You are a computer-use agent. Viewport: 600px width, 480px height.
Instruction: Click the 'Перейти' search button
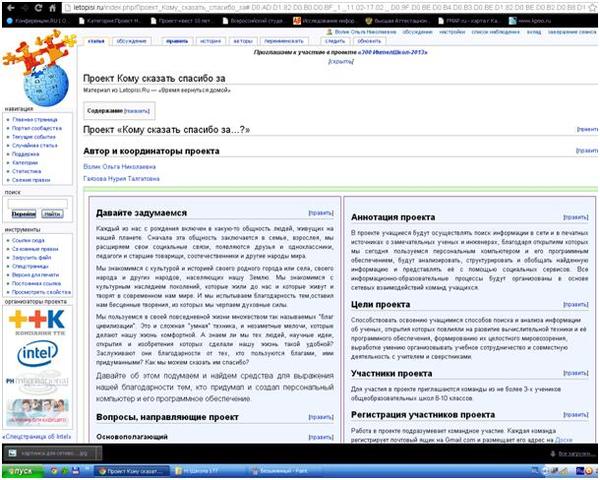[x=24, y=214]
